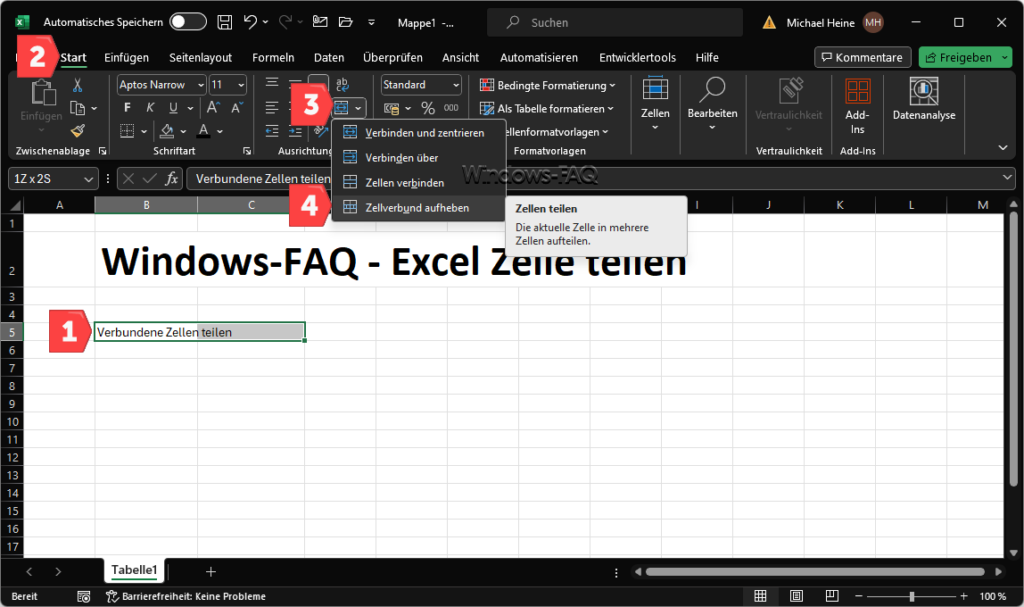1024x607 pixels.
Task: Open the merge button dropdown arrow
Action: [358, 108]
